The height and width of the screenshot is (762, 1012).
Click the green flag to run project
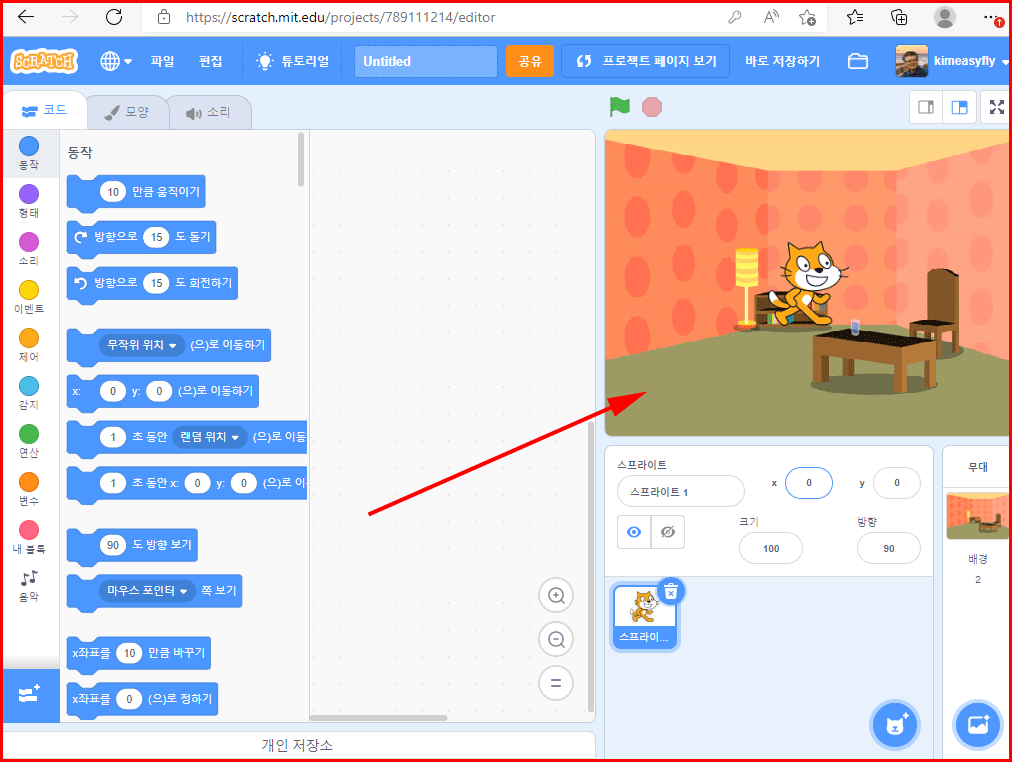(620, 107)
